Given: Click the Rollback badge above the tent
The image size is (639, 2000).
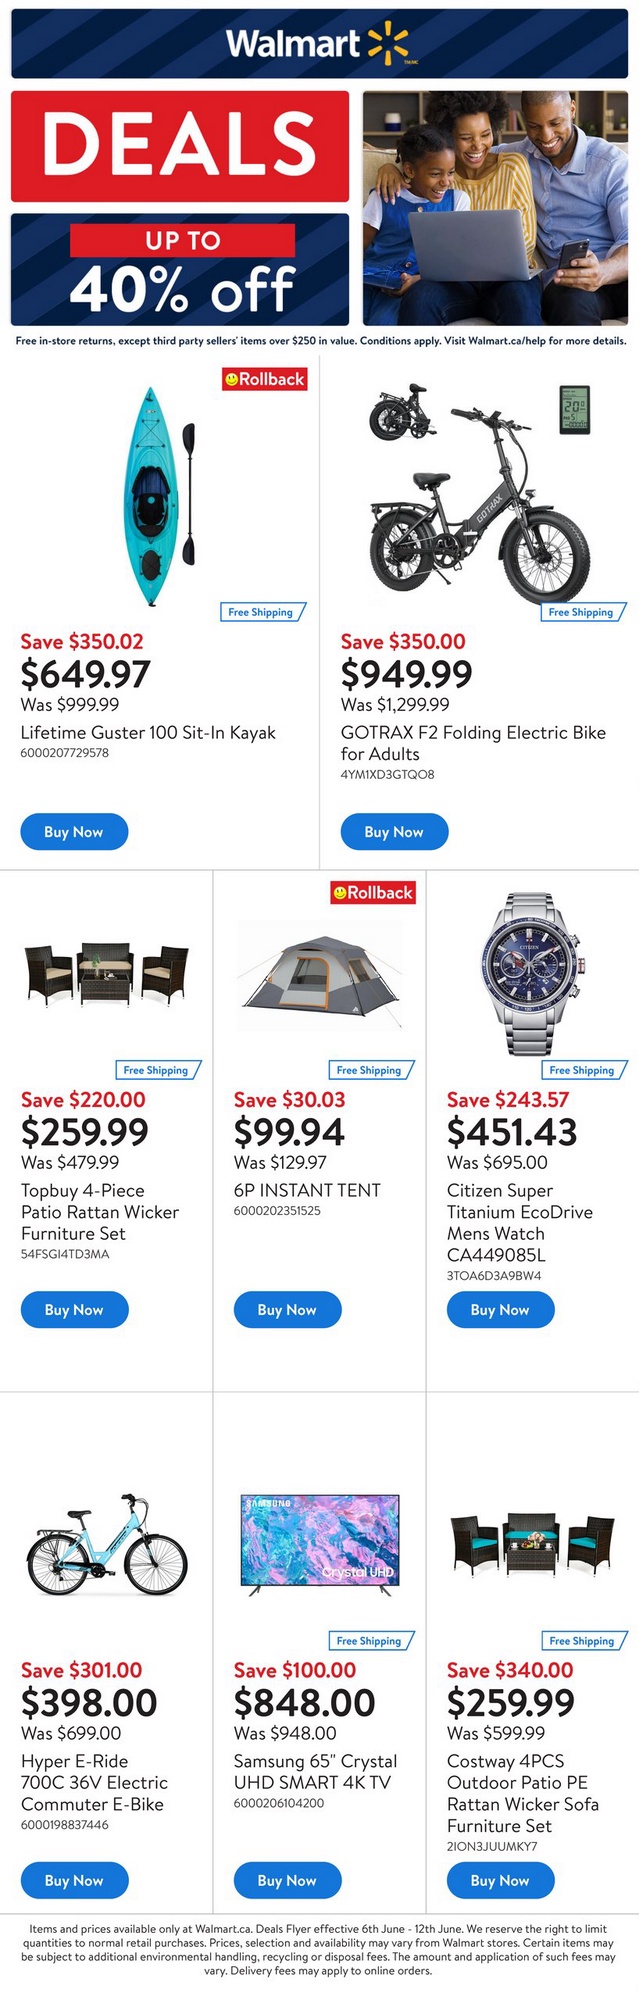Looking at the screenshot, I should click(373, 892).
